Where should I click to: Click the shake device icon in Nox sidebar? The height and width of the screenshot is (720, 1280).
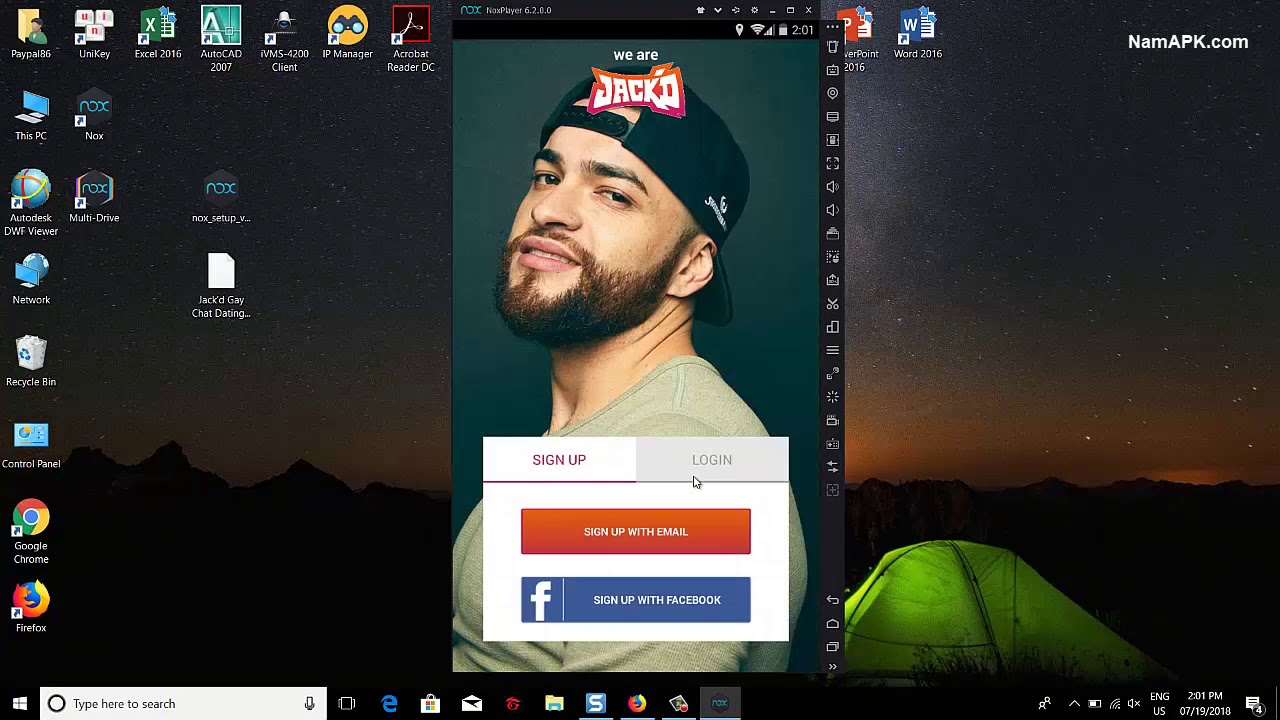(x=832, y=46)
